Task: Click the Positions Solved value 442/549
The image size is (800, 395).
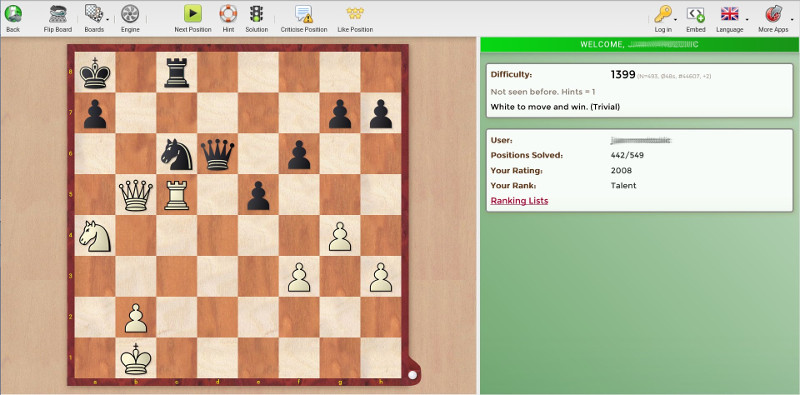Action: click(x=627, y=155)
